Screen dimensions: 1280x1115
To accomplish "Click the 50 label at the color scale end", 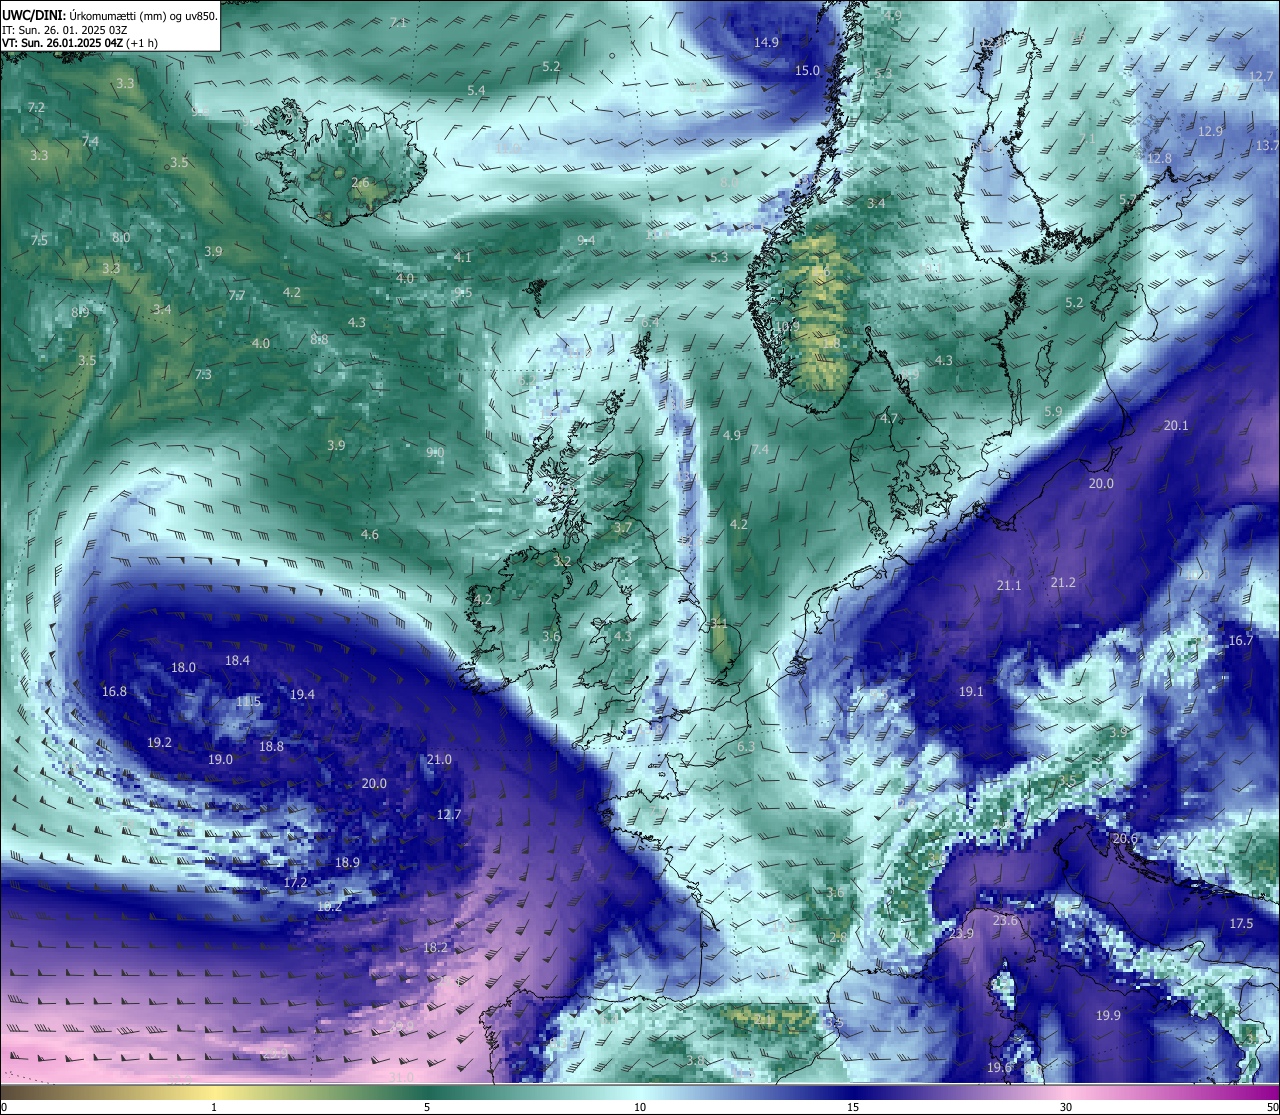I will [x=1272, y=1107].
